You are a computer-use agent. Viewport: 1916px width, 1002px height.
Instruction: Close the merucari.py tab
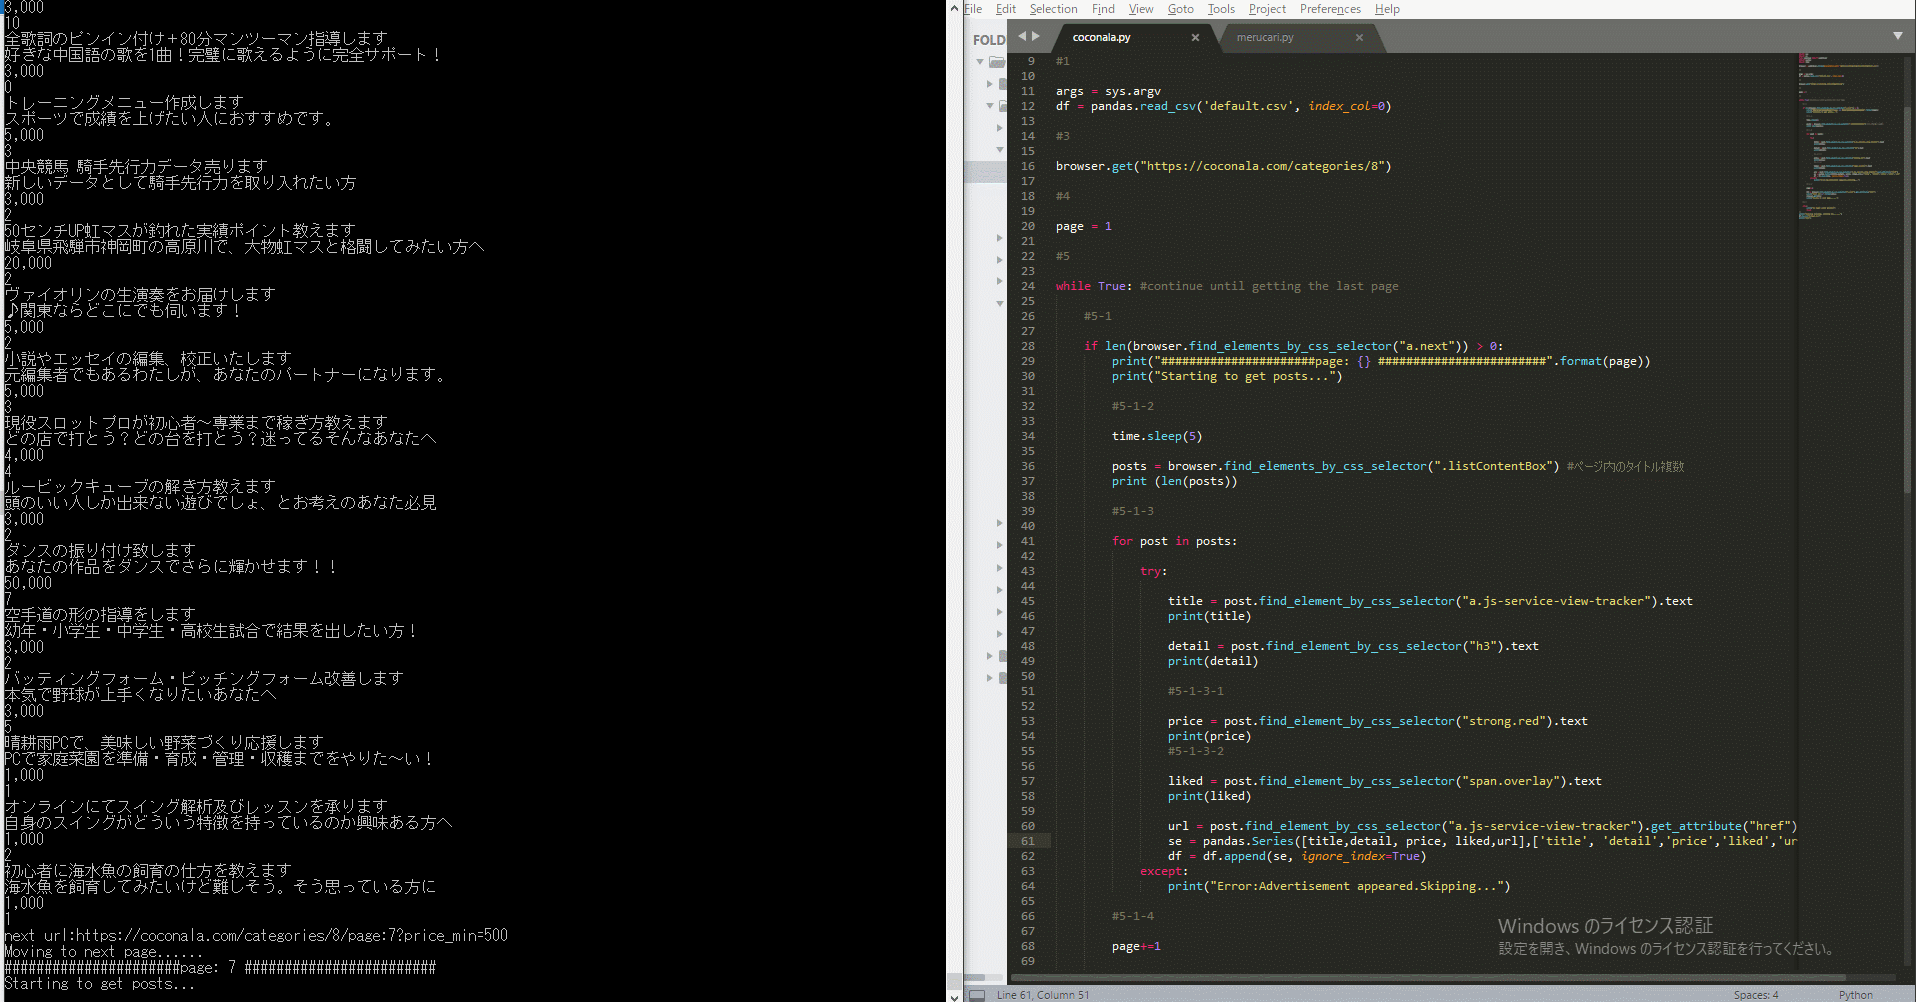point(1359,38)
